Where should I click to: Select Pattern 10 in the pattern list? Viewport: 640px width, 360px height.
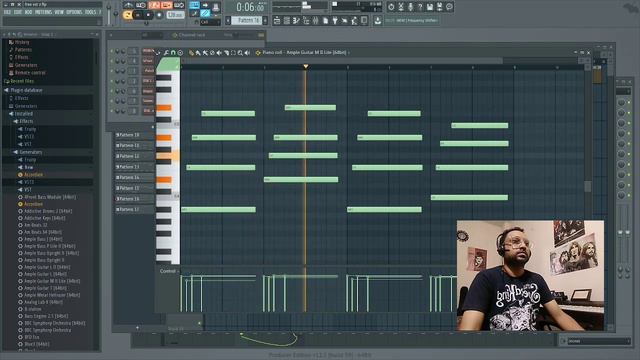click(x=134, y=135)
